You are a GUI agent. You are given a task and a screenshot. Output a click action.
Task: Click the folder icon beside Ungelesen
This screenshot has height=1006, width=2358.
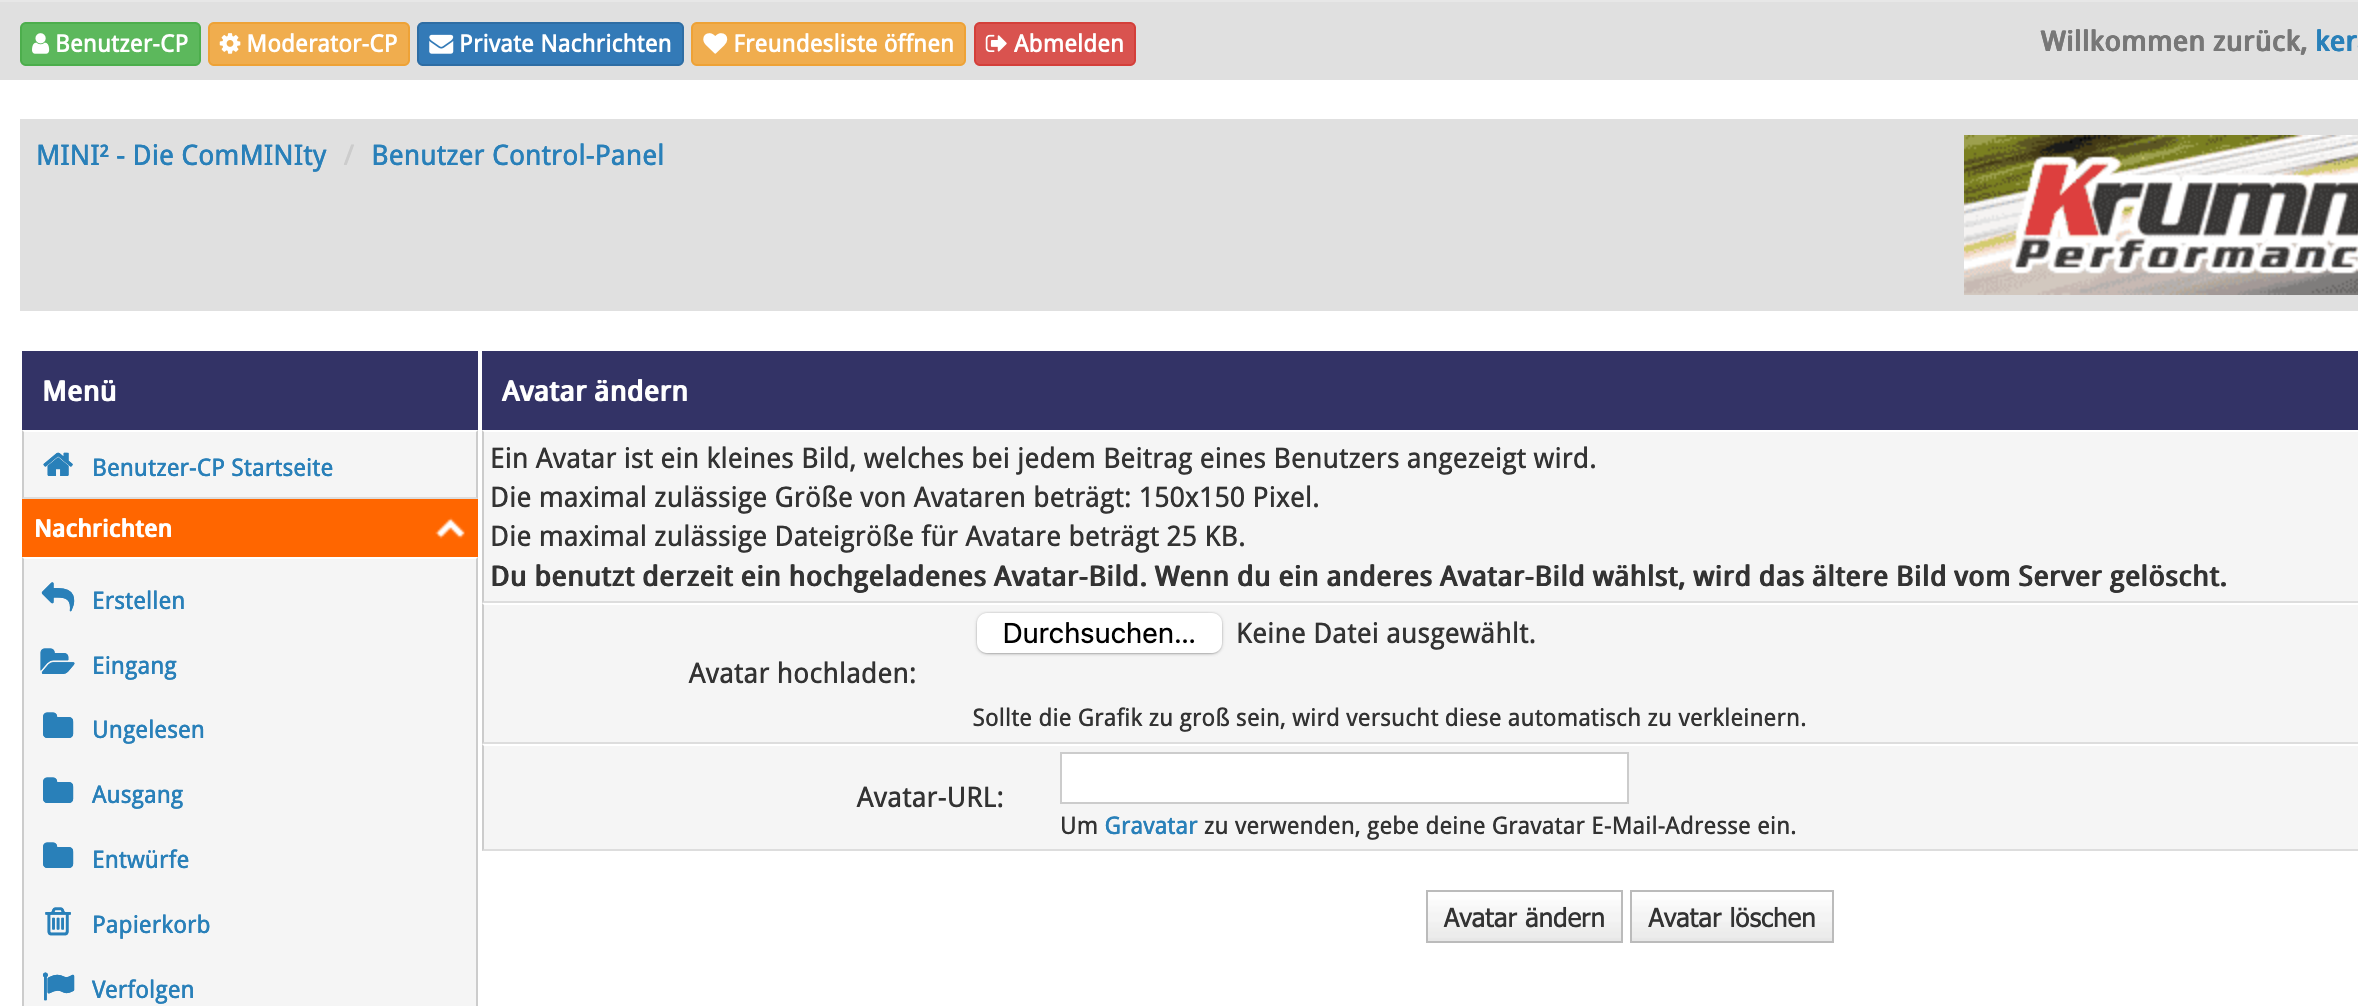58,727
